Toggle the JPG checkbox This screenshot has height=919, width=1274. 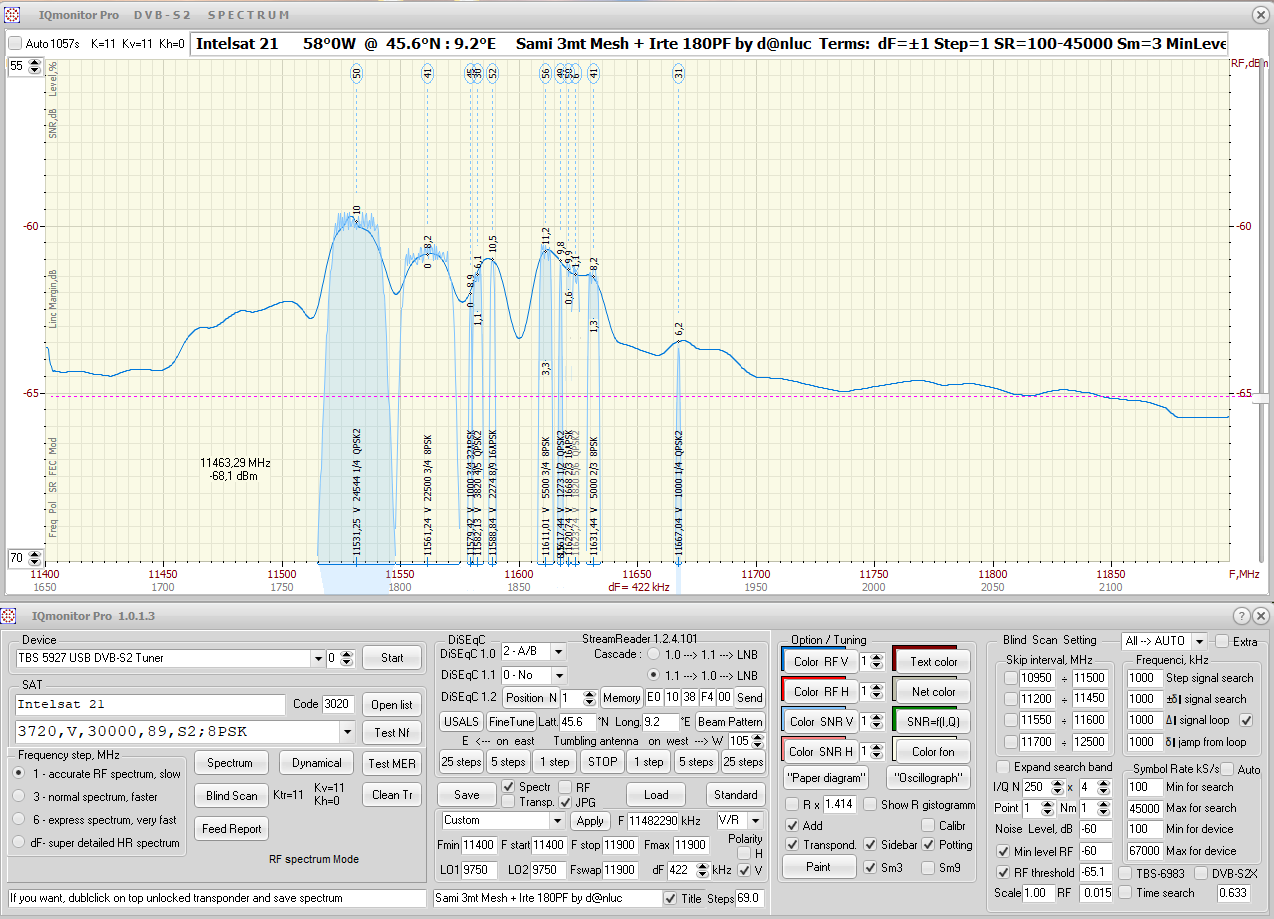pos(565,802)
